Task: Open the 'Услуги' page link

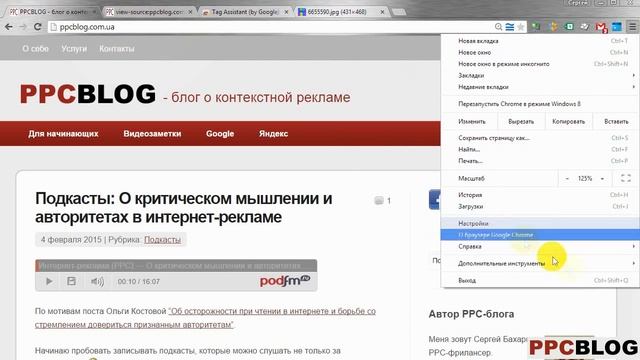Action: 74,49
